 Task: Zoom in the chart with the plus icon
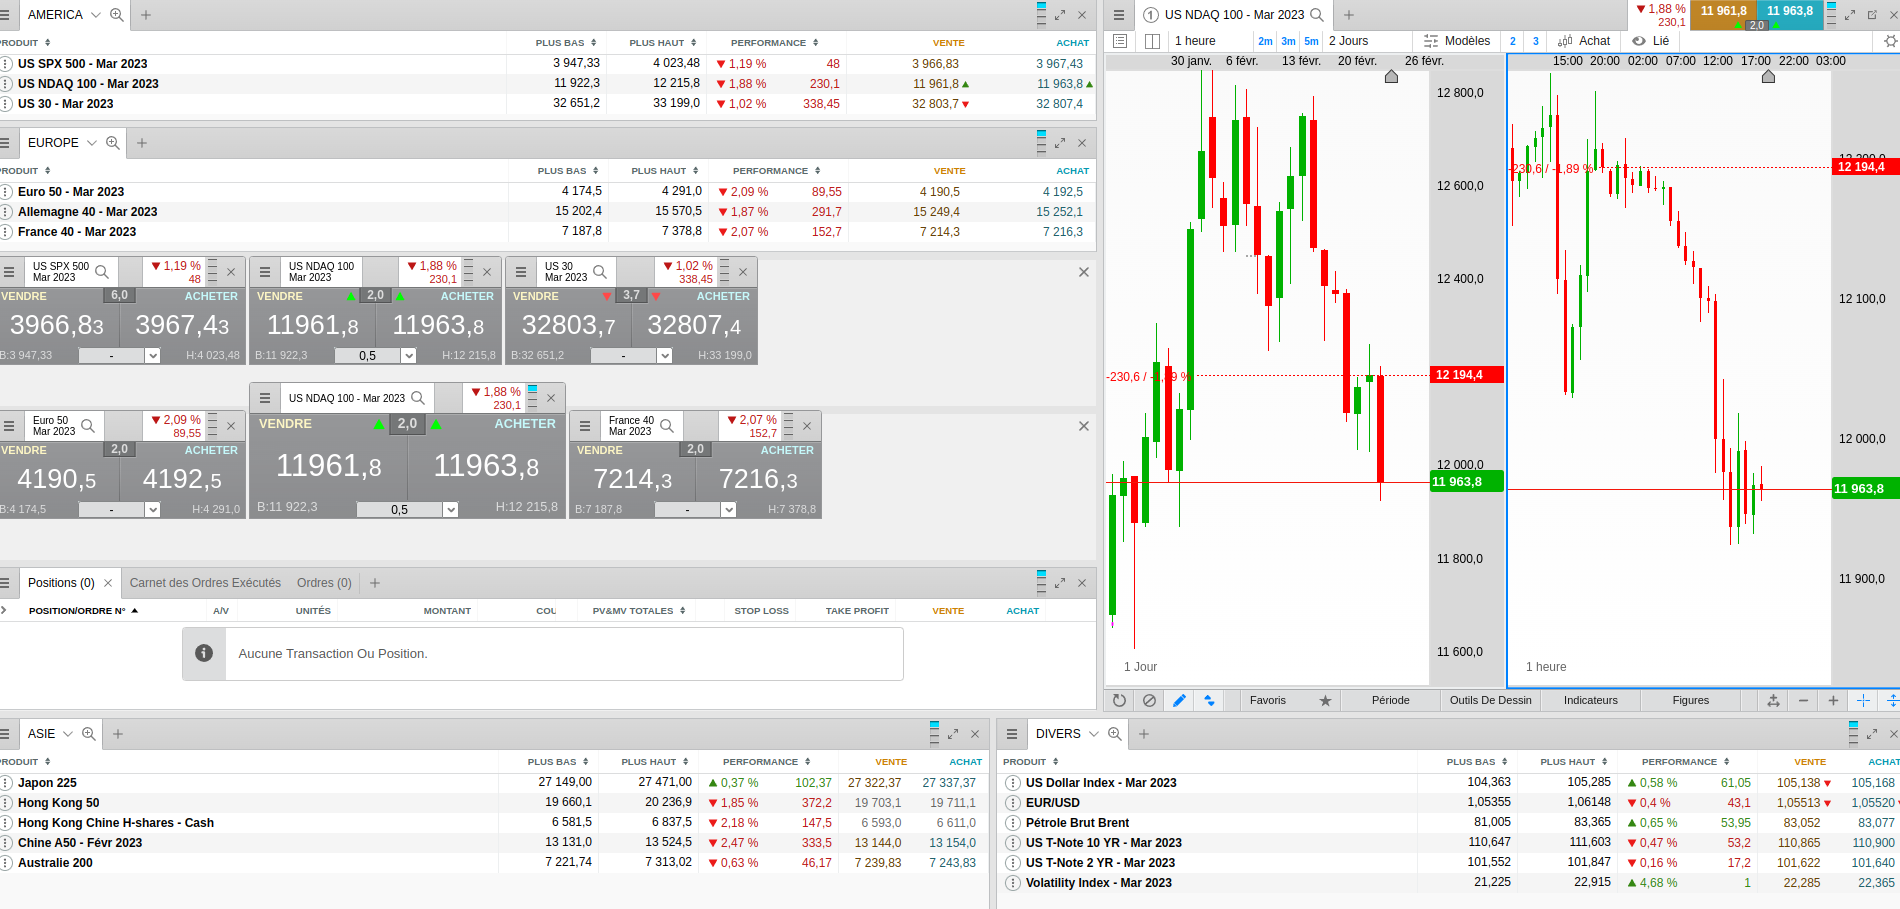point(1833,701)
